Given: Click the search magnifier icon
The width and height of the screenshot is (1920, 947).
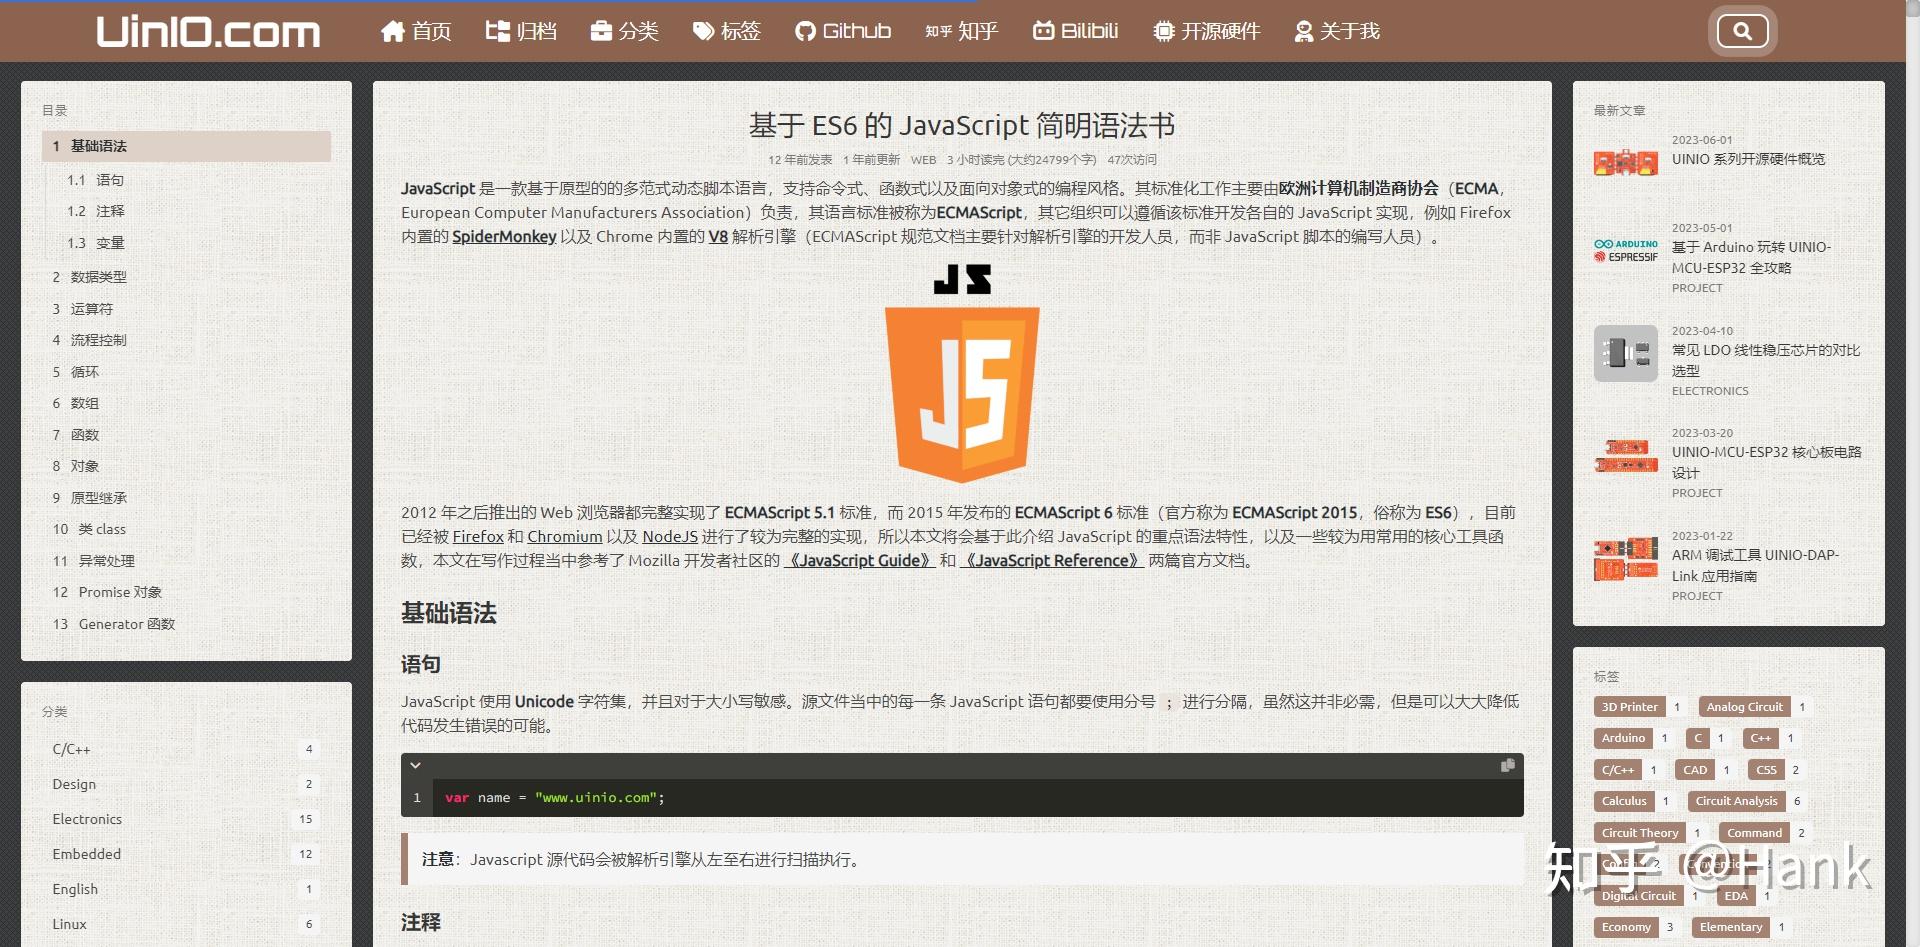Looking at the screenshot, I should (1742, 31).
